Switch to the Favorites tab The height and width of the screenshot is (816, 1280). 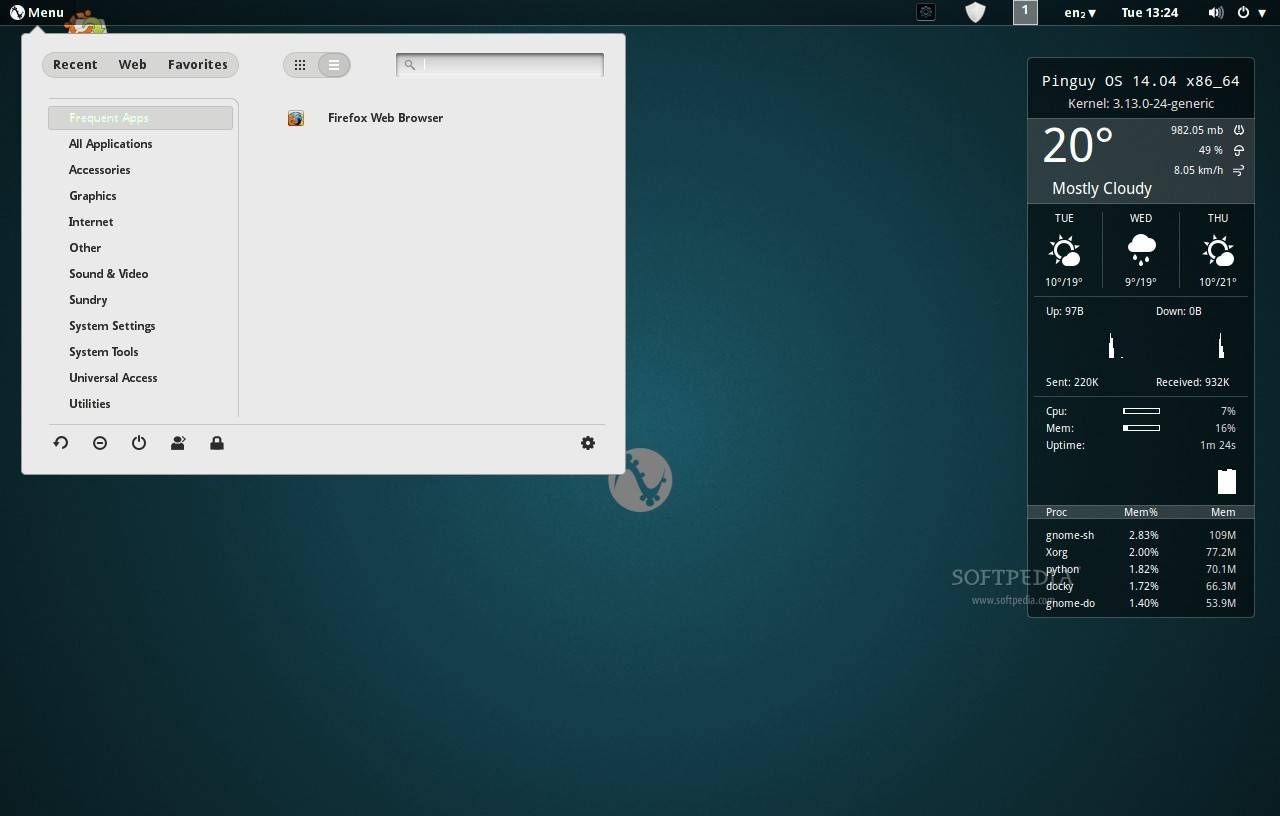197,65
